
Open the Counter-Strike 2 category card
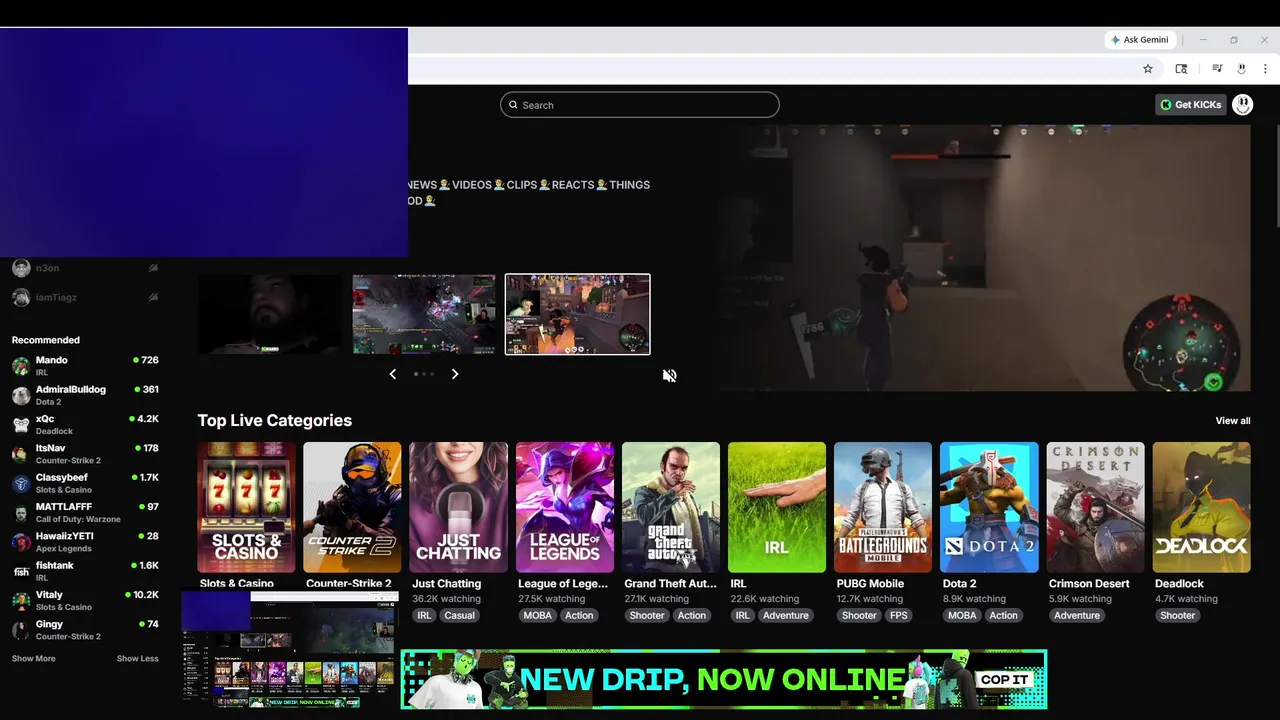click(x=353, y=507)
